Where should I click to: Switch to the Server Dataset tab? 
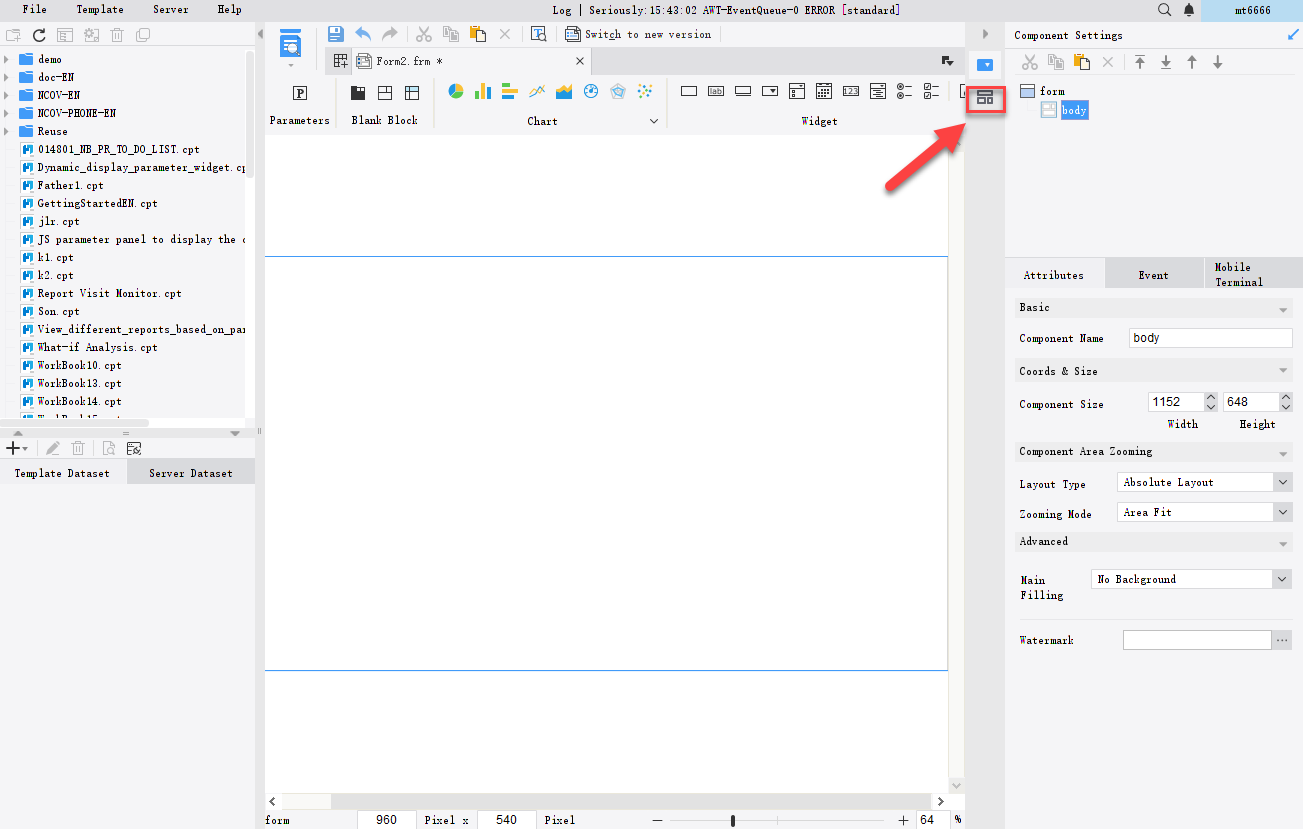(x=191, y=473)
